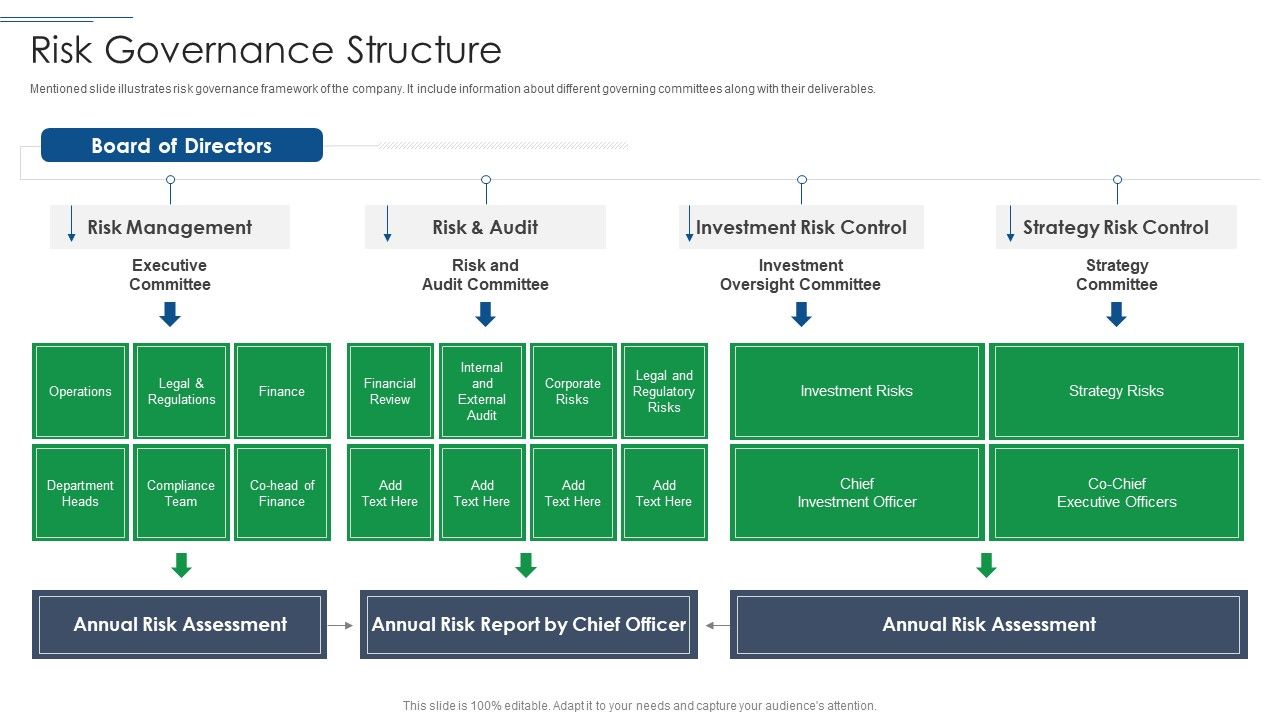Image resolution: width=1280 pixels, height=720 pixels.
Task: Click gray arrow pointing right to Annual Risk Report
Action: click(342, 625)
